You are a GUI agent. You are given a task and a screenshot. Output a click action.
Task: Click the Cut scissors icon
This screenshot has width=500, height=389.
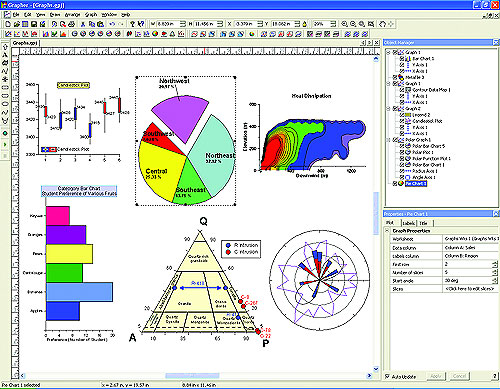pos(83,24)
